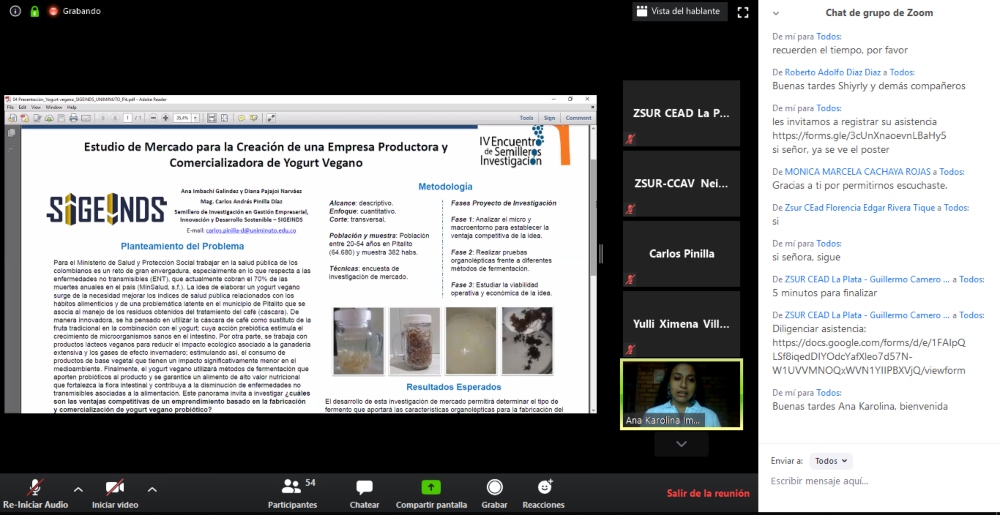Click the Print icon in Adobe Reader toolbar
The height and width of the screenshot is (515, 1000).
[x=73, y=118]
